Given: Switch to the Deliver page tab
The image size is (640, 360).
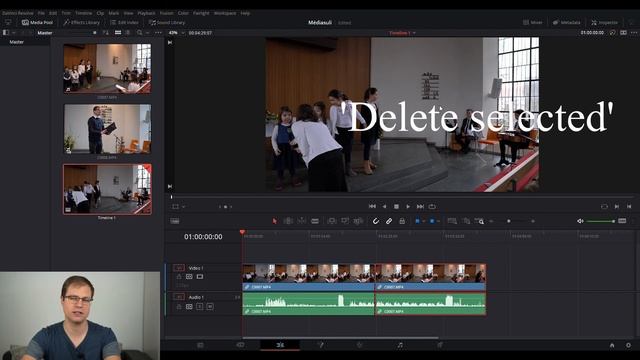Looking at the screenshot, I should pos(440,345).
